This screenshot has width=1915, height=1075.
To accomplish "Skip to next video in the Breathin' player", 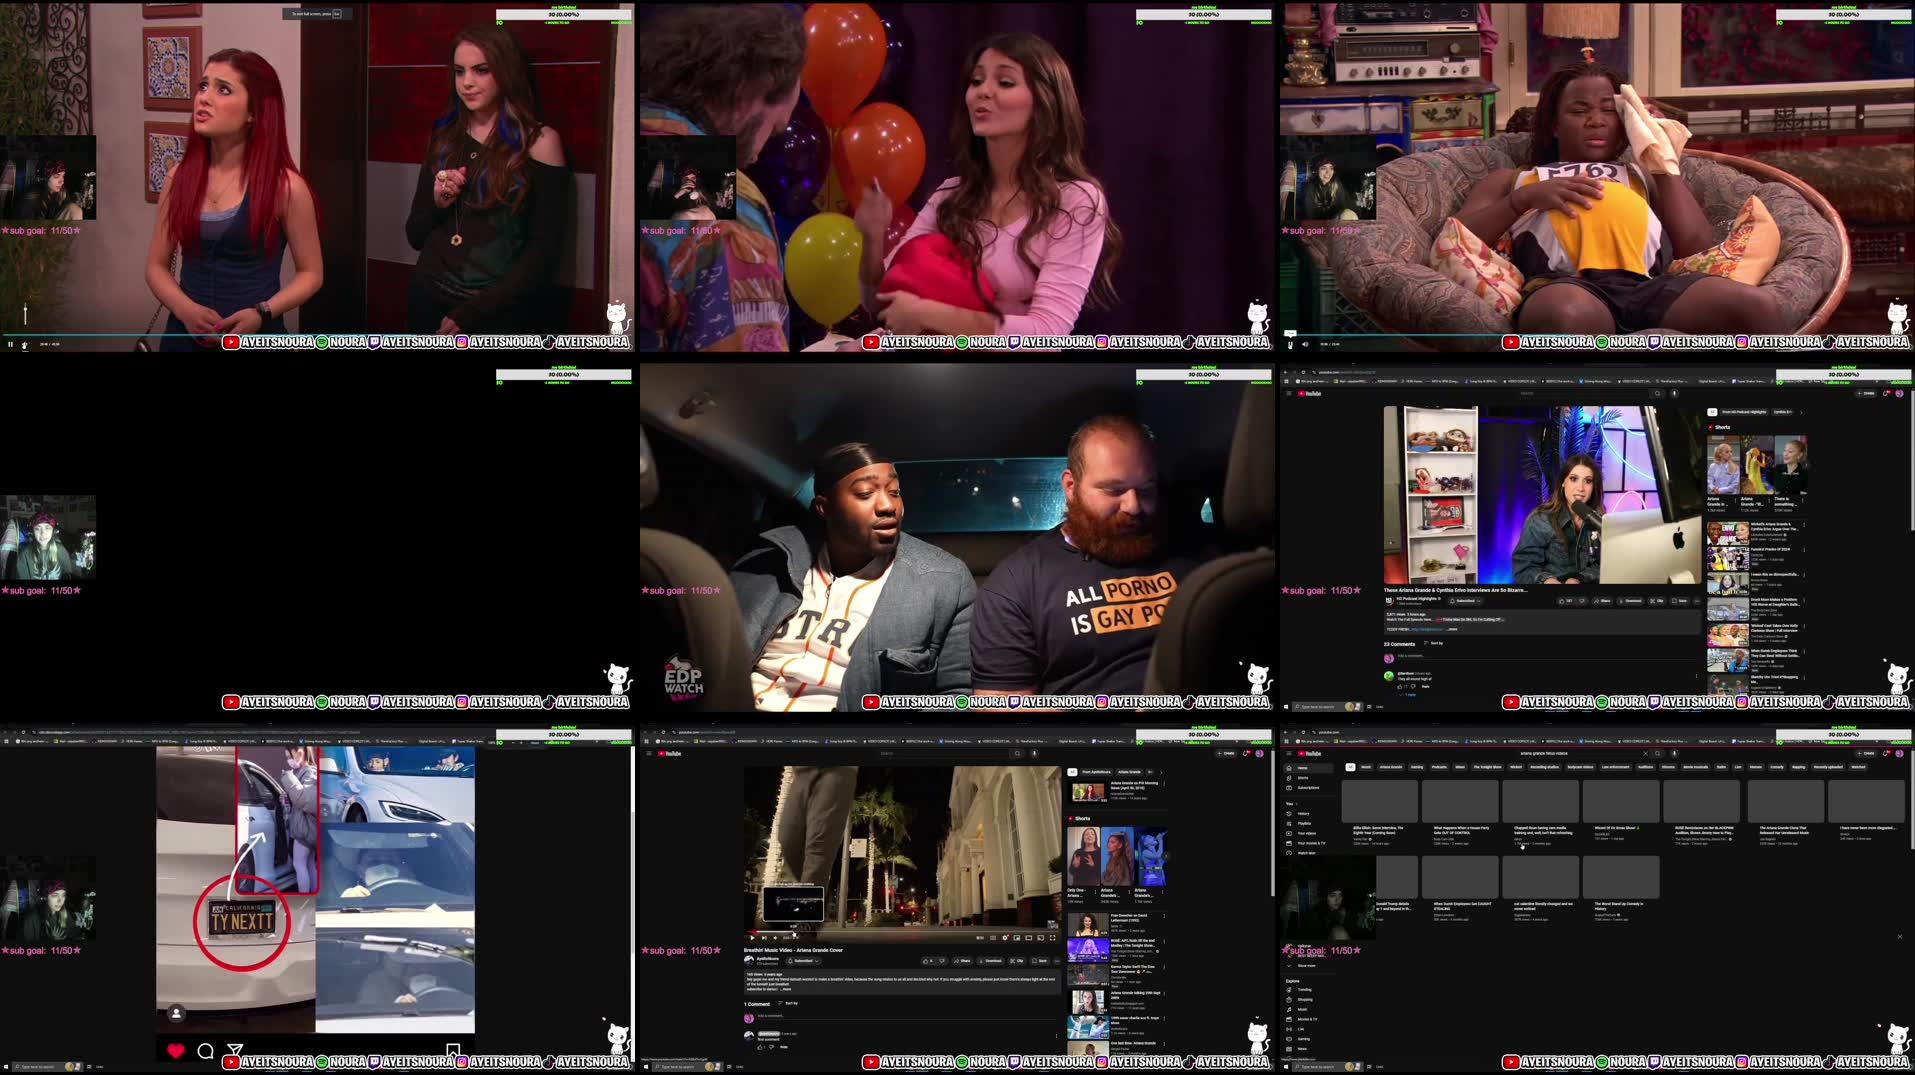I will (x=764, y=938).
